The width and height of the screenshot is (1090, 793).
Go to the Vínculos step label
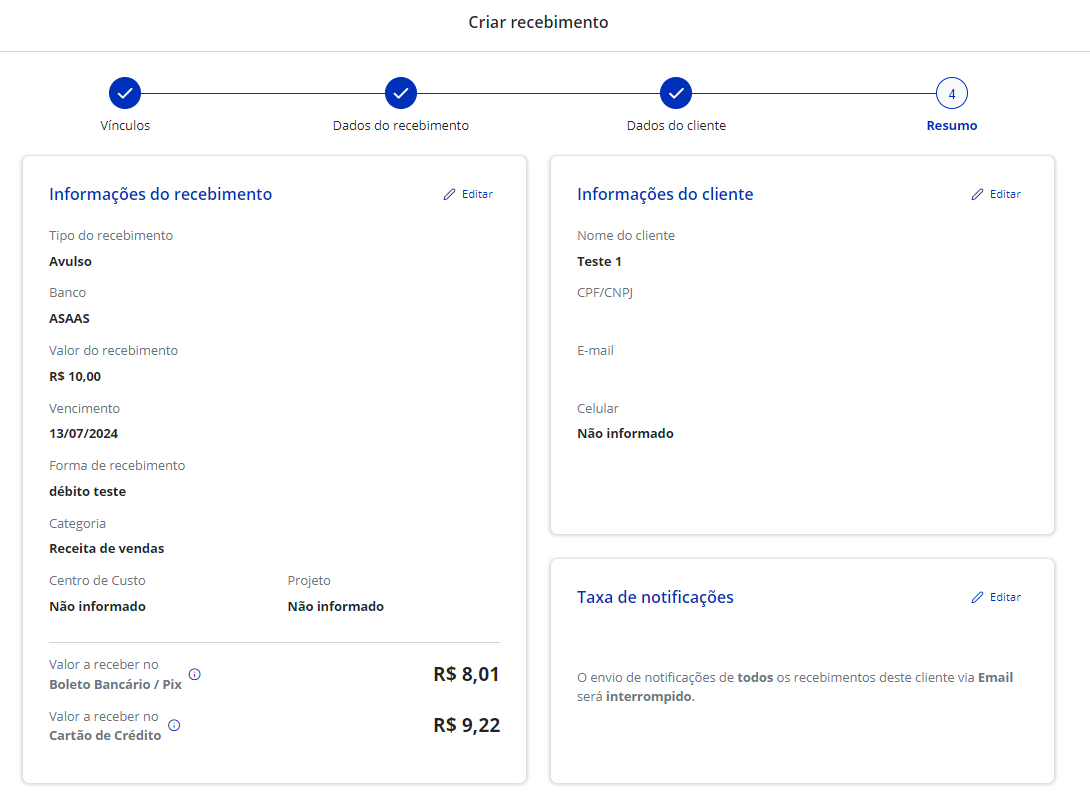[125, 126]
